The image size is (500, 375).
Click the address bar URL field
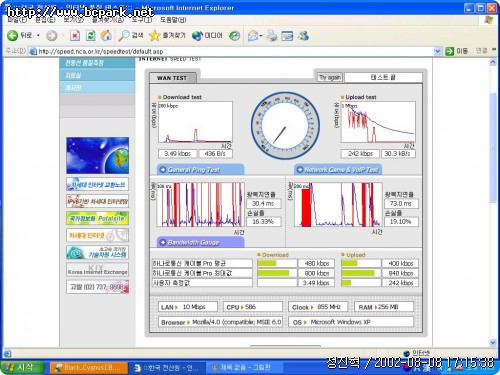tap(232, 51)
